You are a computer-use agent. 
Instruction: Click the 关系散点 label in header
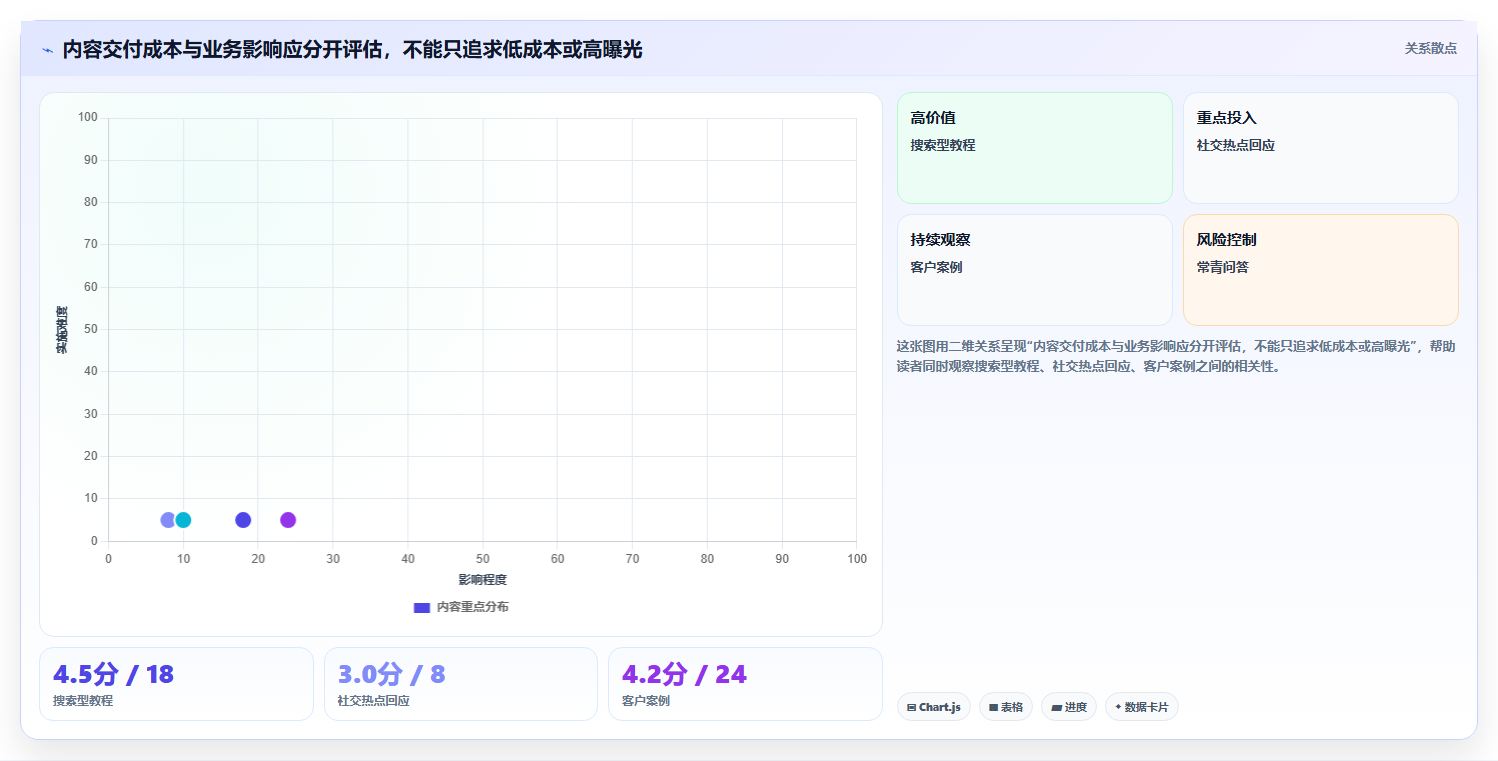click(1431, 48)
